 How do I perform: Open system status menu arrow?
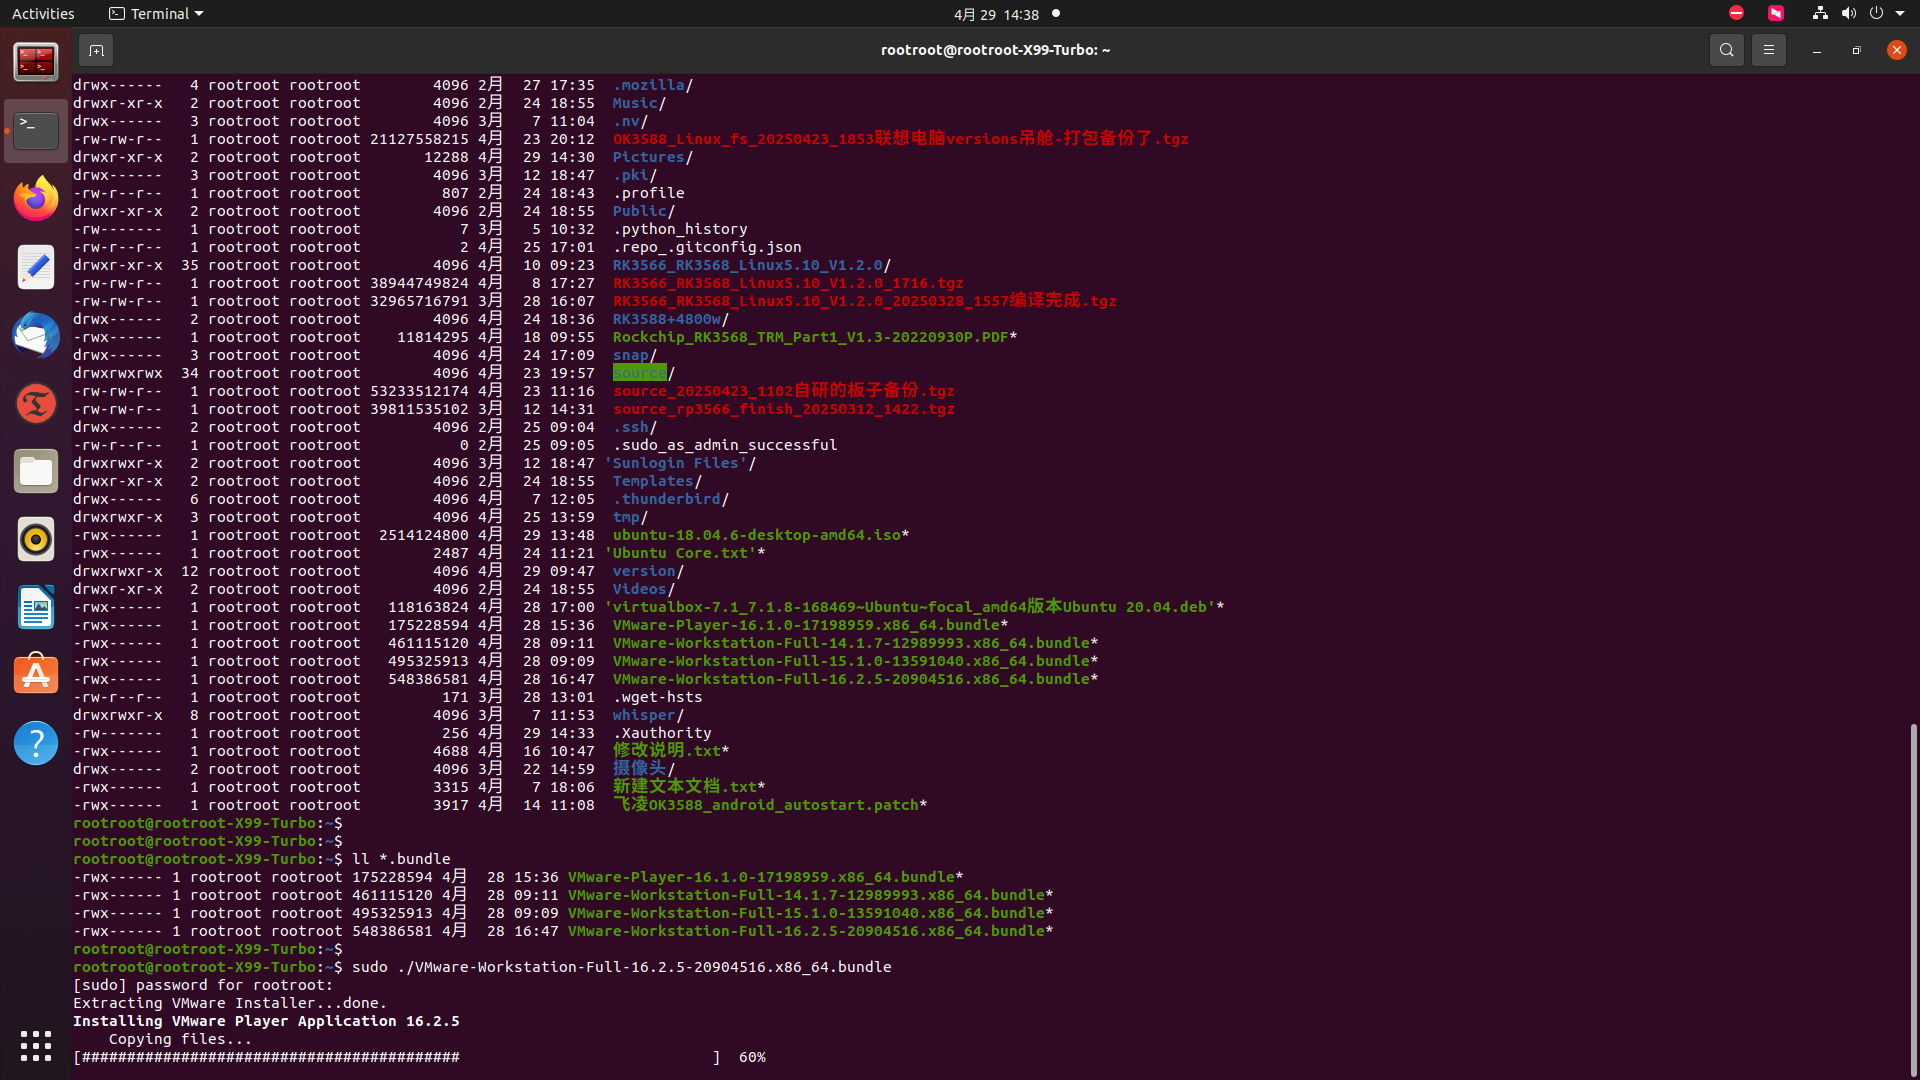pyautogui.click(x=1900, y=14)
